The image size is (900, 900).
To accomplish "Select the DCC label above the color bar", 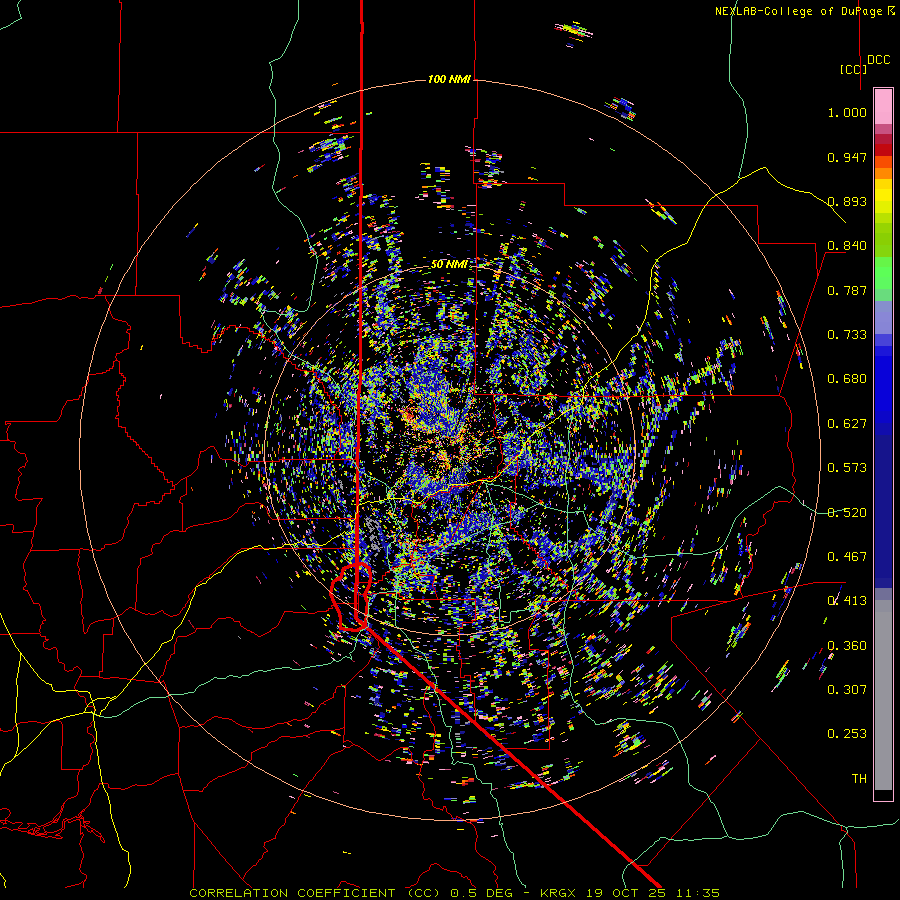I will click(x=878, y=60).
